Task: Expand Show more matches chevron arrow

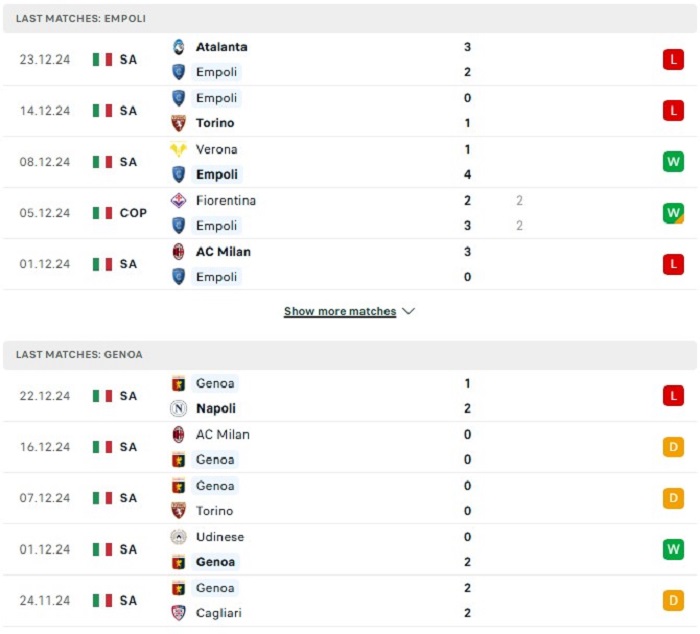Action: (408, 311)
